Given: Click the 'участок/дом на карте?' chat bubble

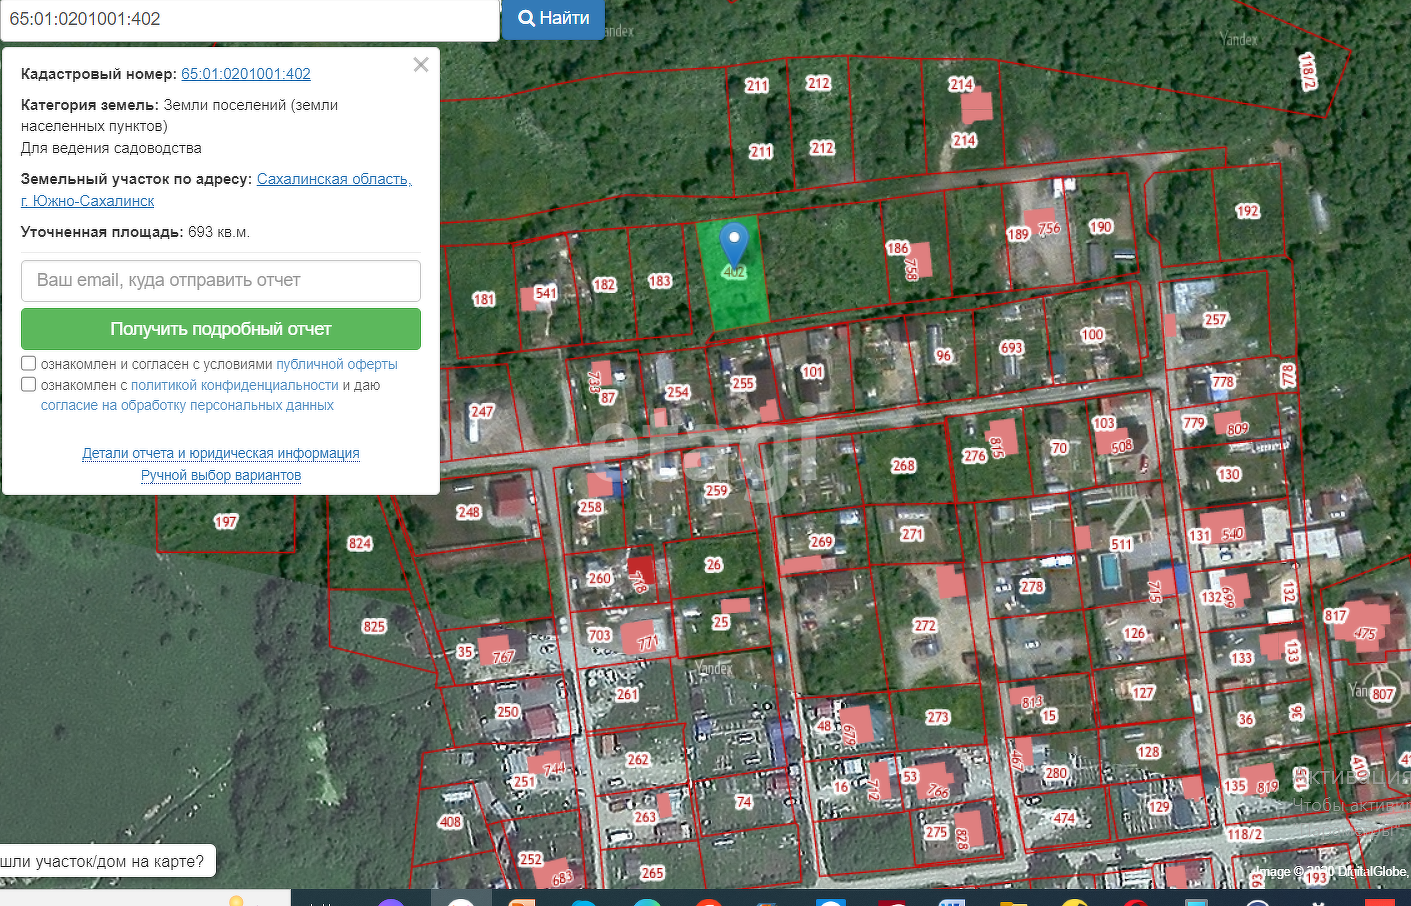Looking at the screenshot, I should coord(104,861).
